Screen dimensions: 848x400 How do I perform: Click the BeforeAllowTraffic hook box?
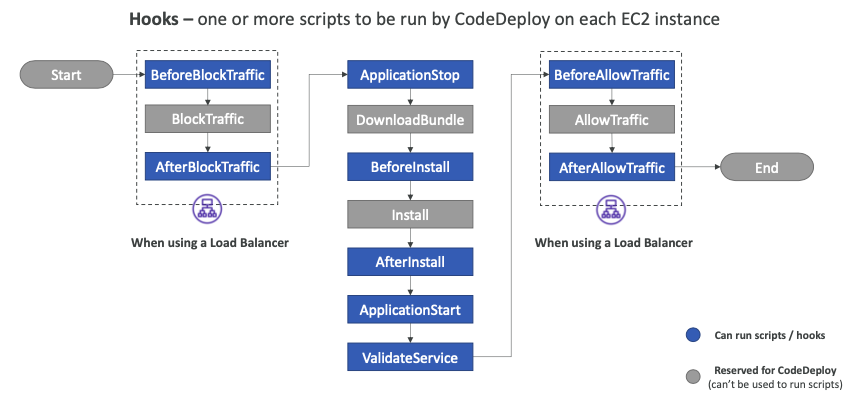coord(612,75)
